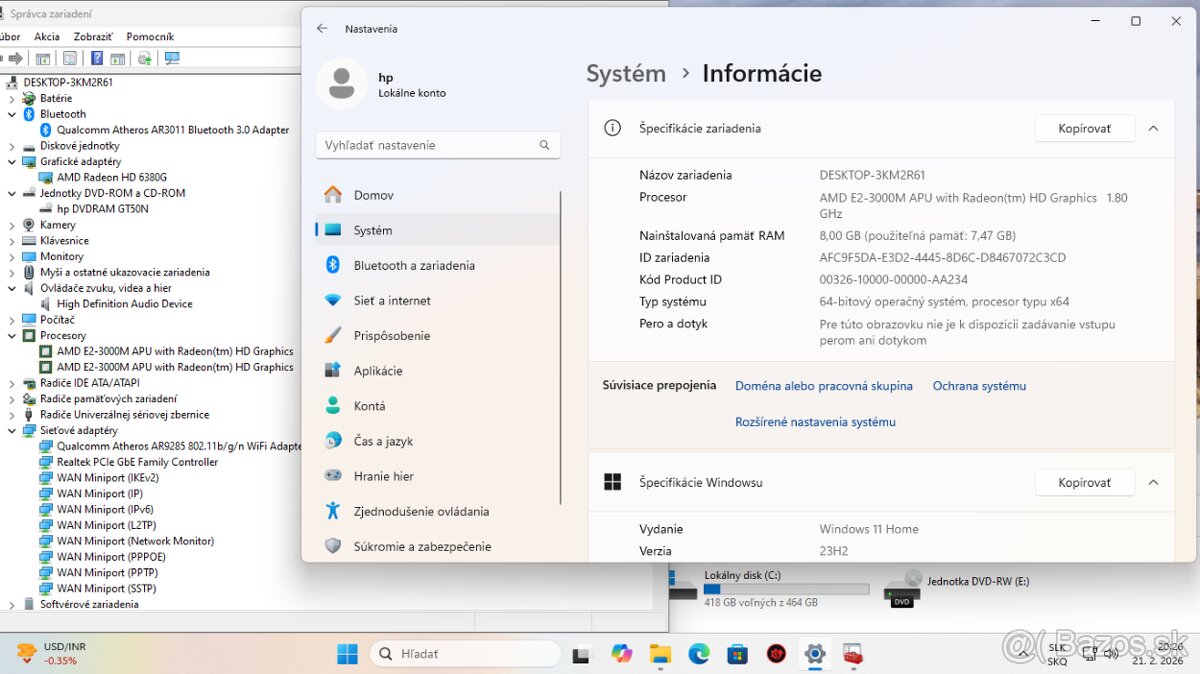Open Sieť a internet in Settings sidebar
The width and height of the screenshot is (1200, 674).
[x=437, y=300]
